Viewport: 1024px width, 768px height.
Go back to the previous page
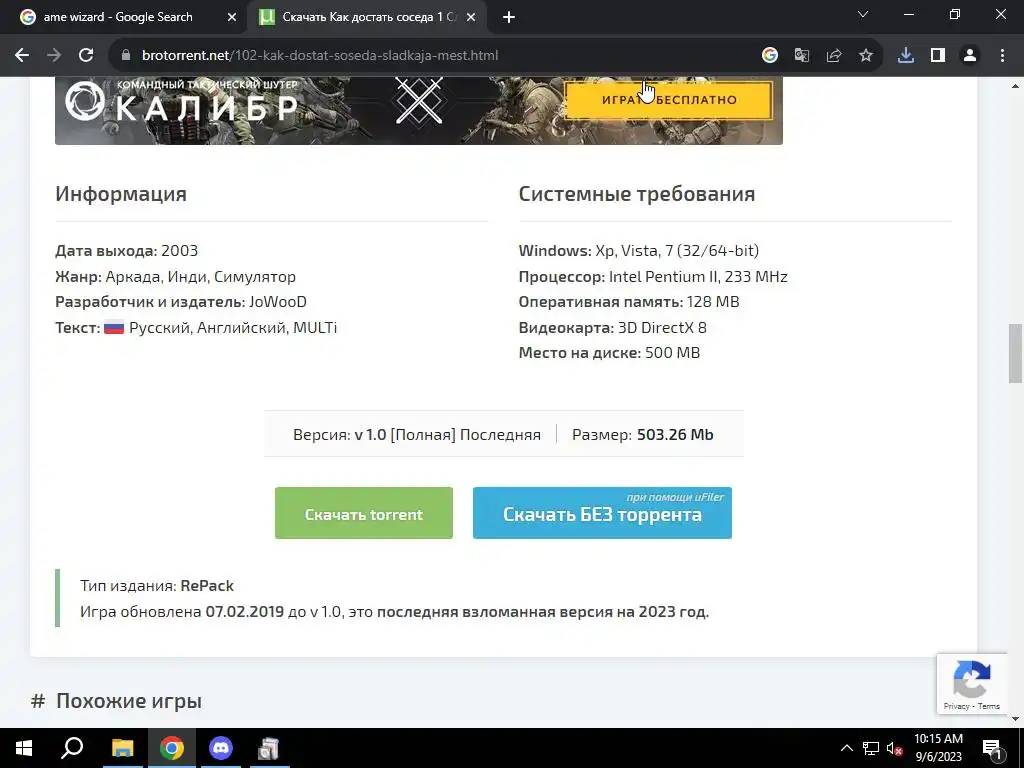[22, 56]
